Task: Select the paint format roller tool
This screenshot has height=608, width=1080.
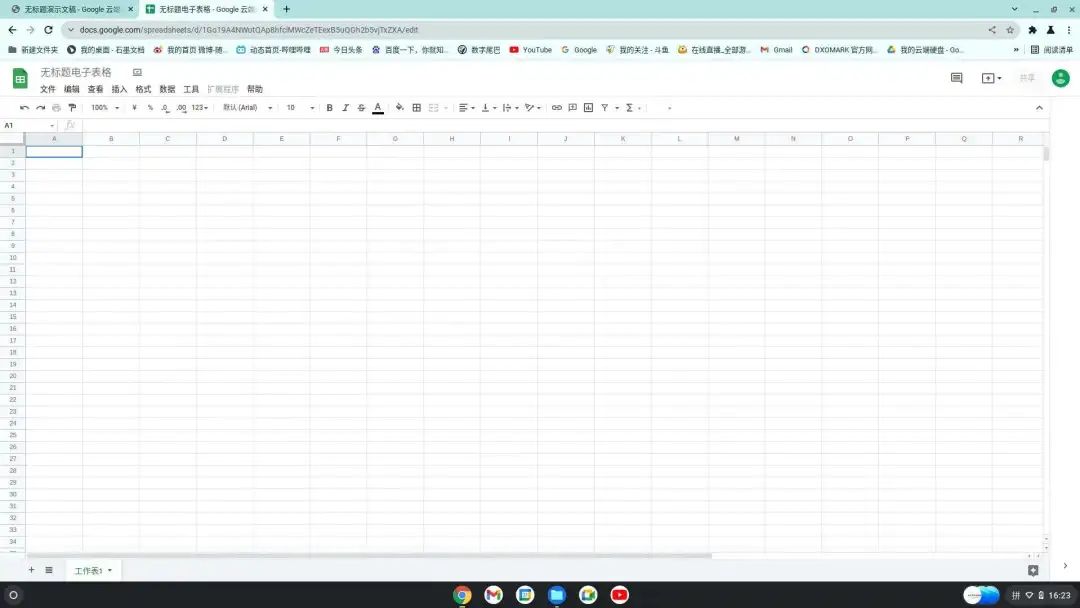Action: [72, 108]
